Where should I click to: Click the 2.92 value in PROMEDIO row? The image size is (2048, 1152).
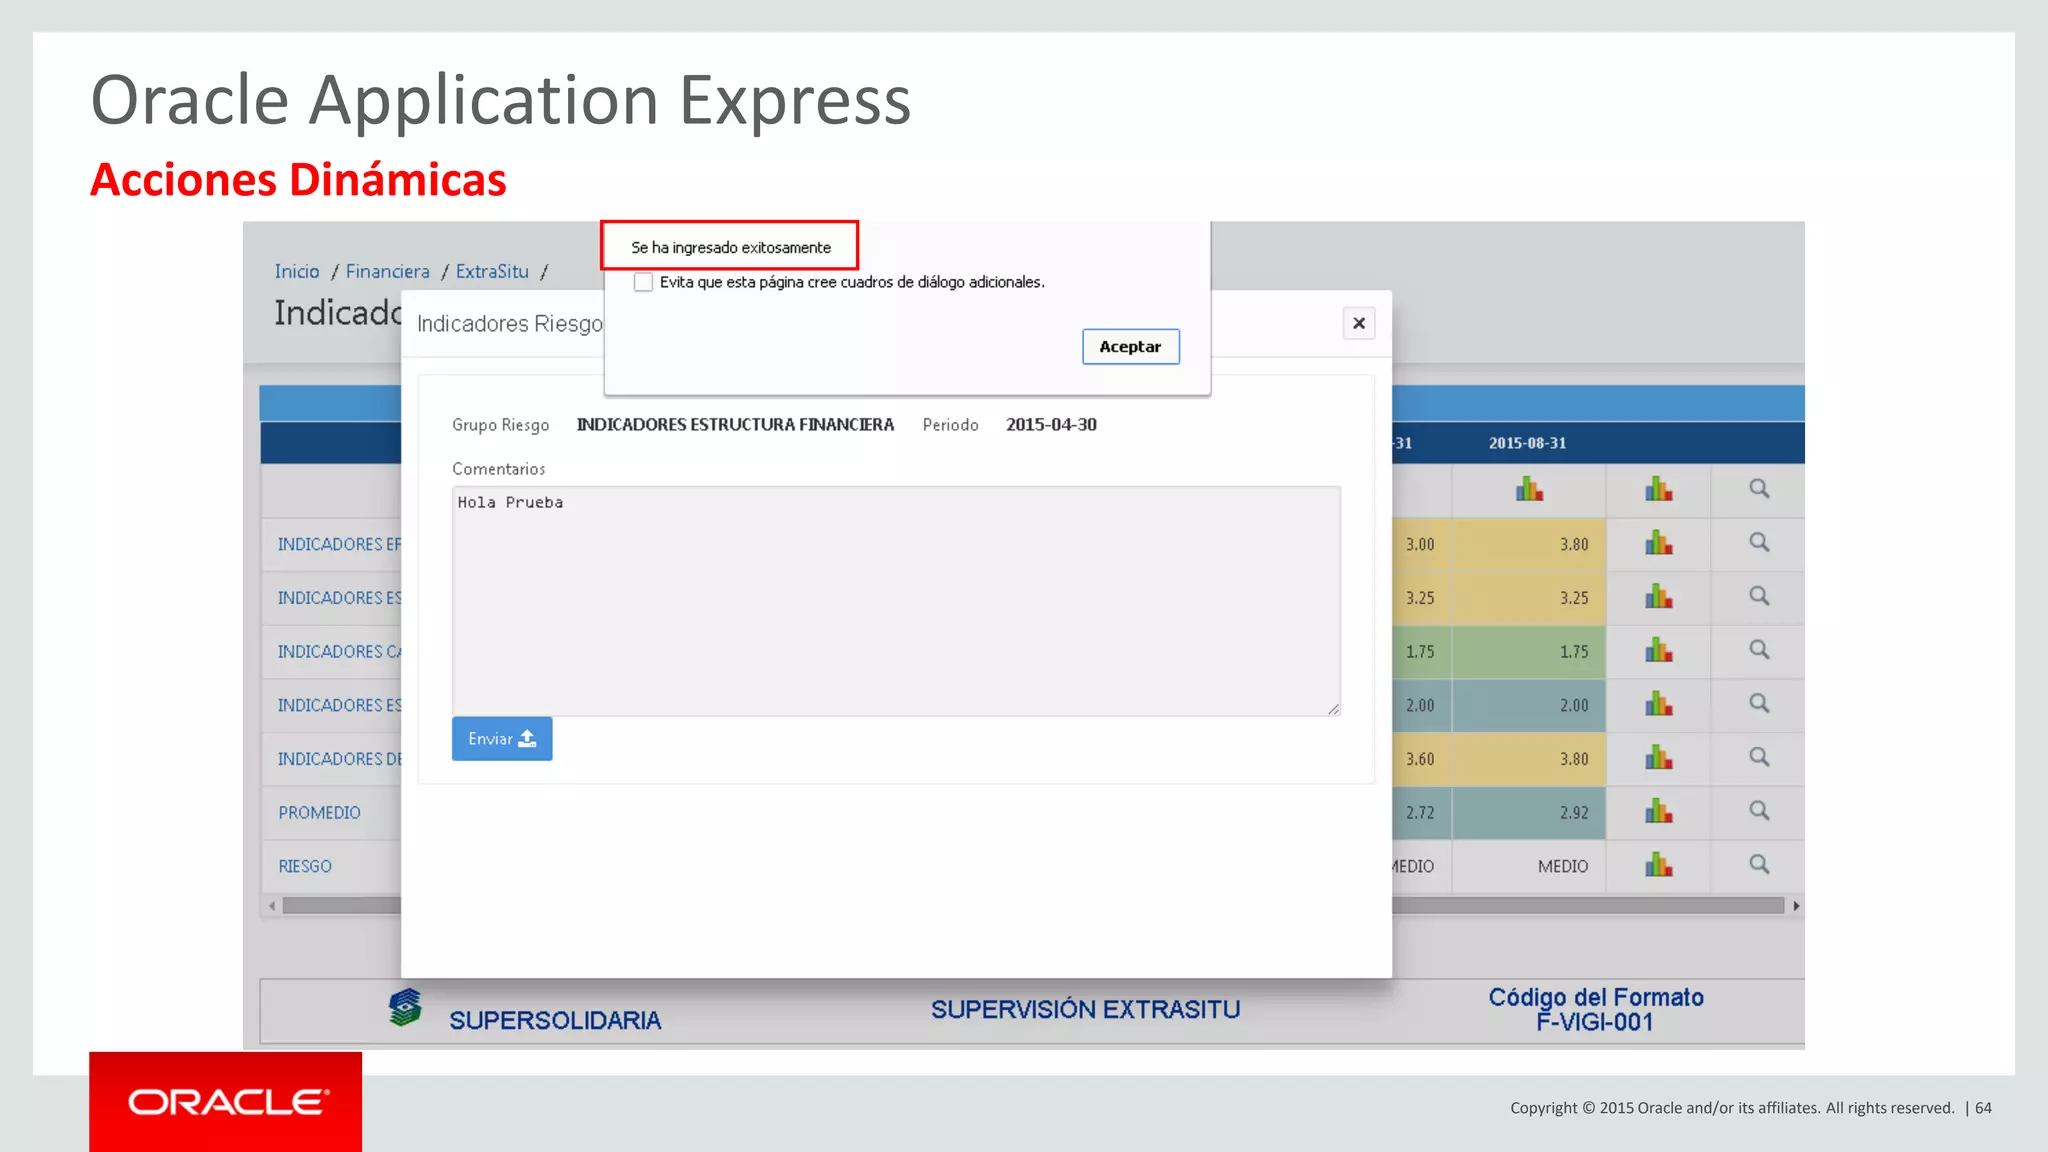(1574, 813)
